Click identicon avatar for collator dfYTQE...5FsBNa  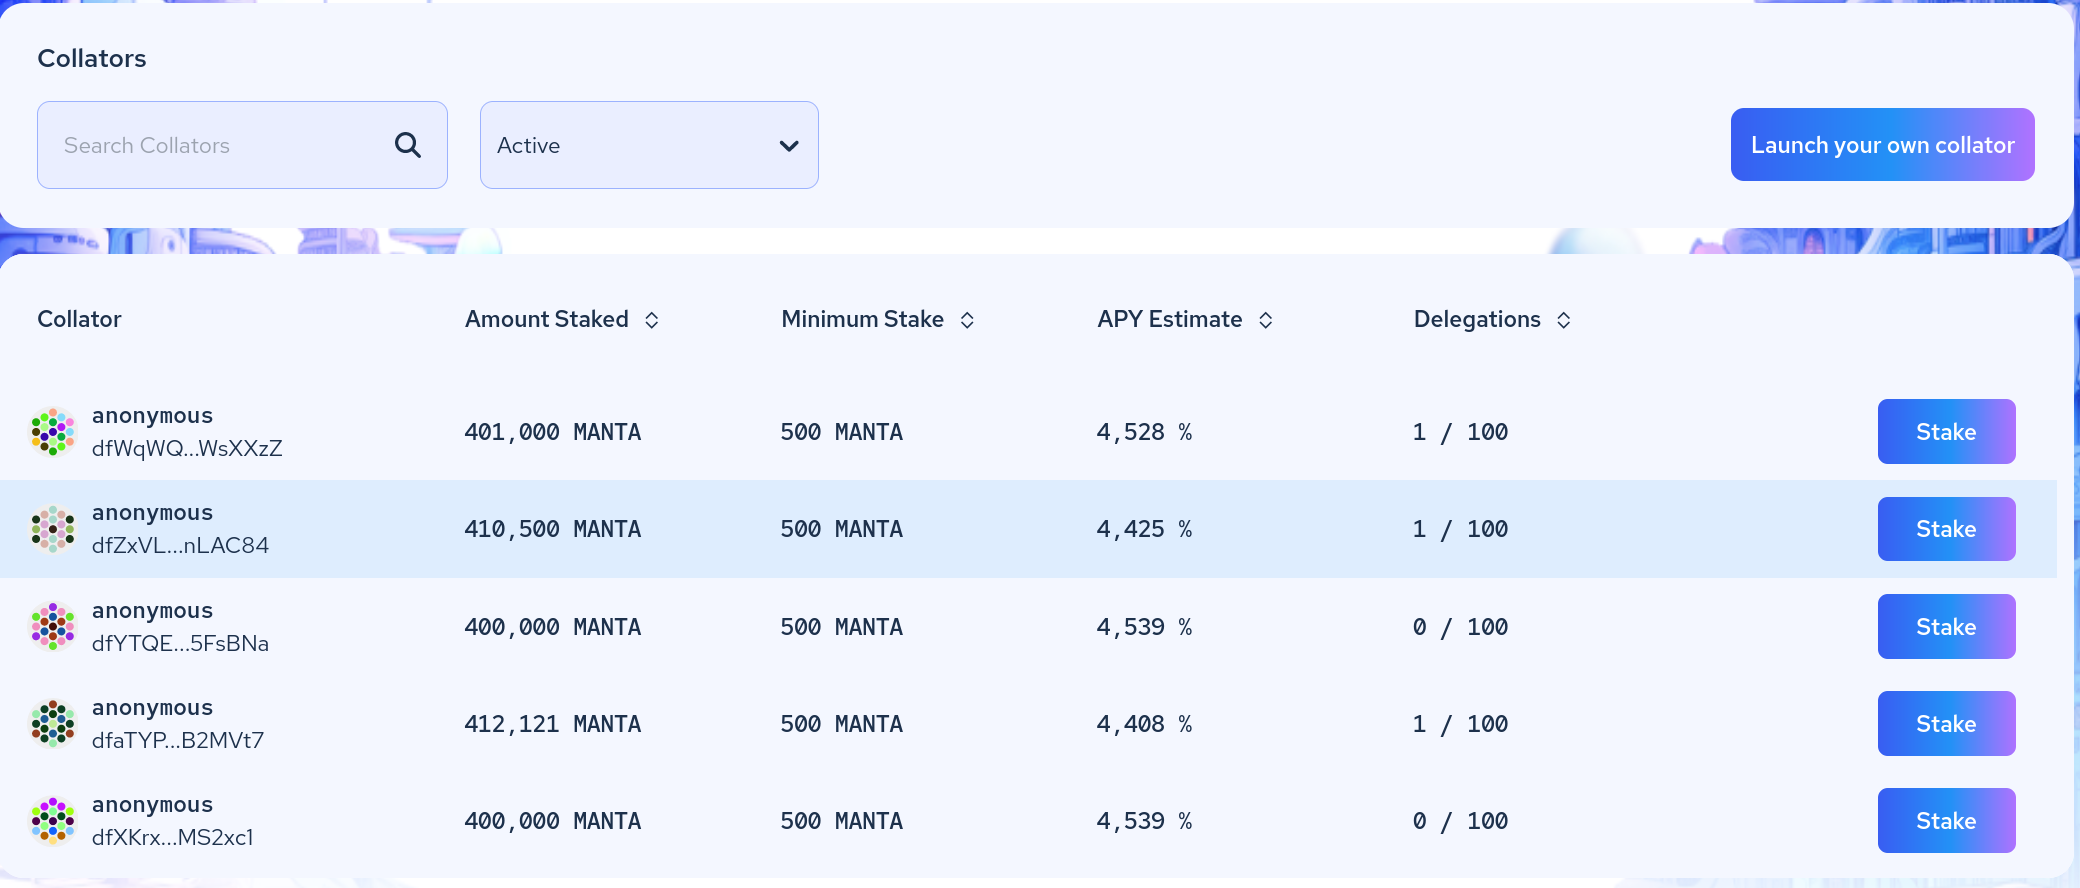tap(53, 627)
